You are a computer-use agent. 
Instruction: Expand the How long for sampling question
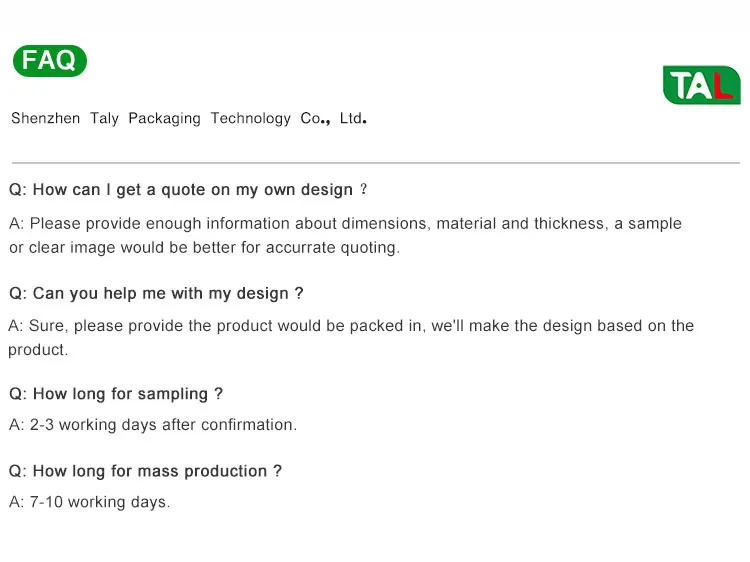116,394
